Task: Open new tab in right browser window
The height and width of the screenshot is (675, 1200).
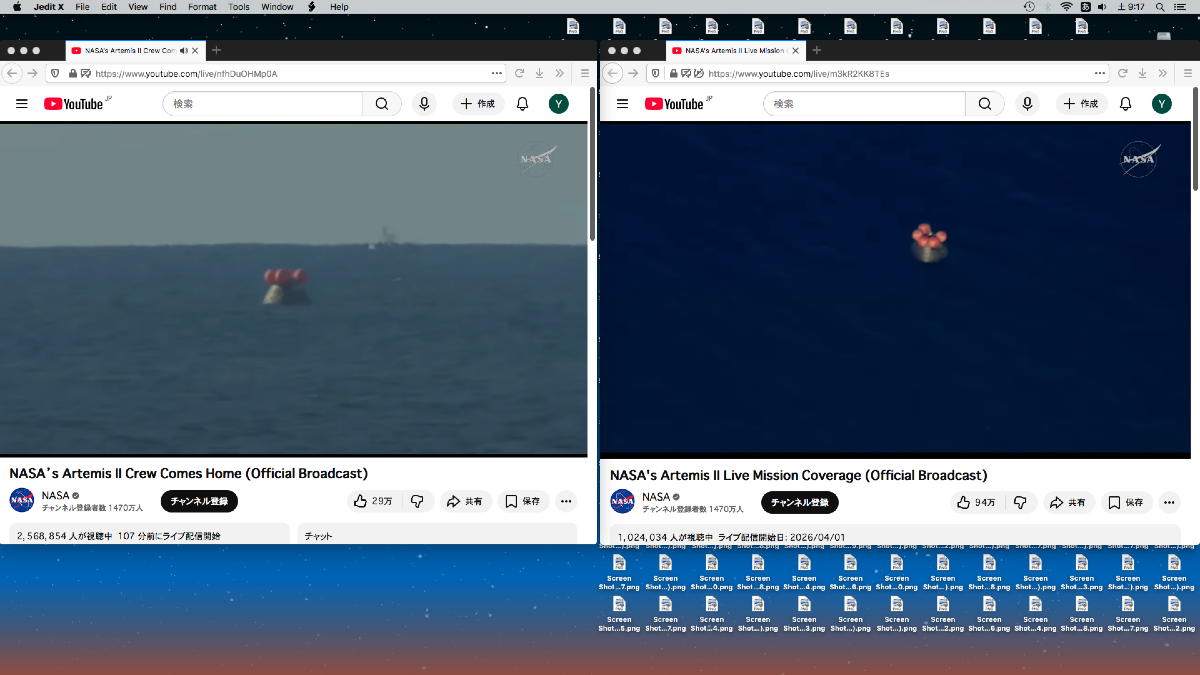Action: pyautogui.click(x=816, y=50)
